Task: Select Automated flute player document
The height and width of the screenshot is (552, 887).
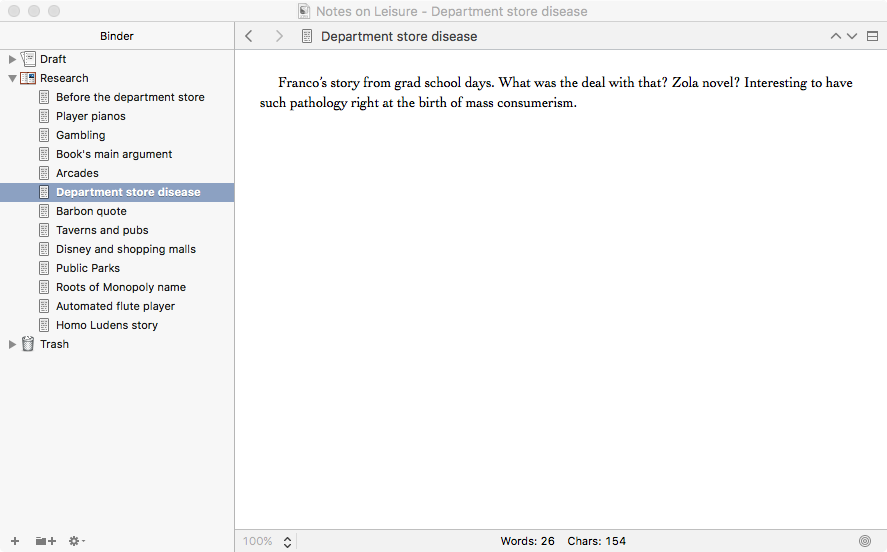Action: [115, 306]
